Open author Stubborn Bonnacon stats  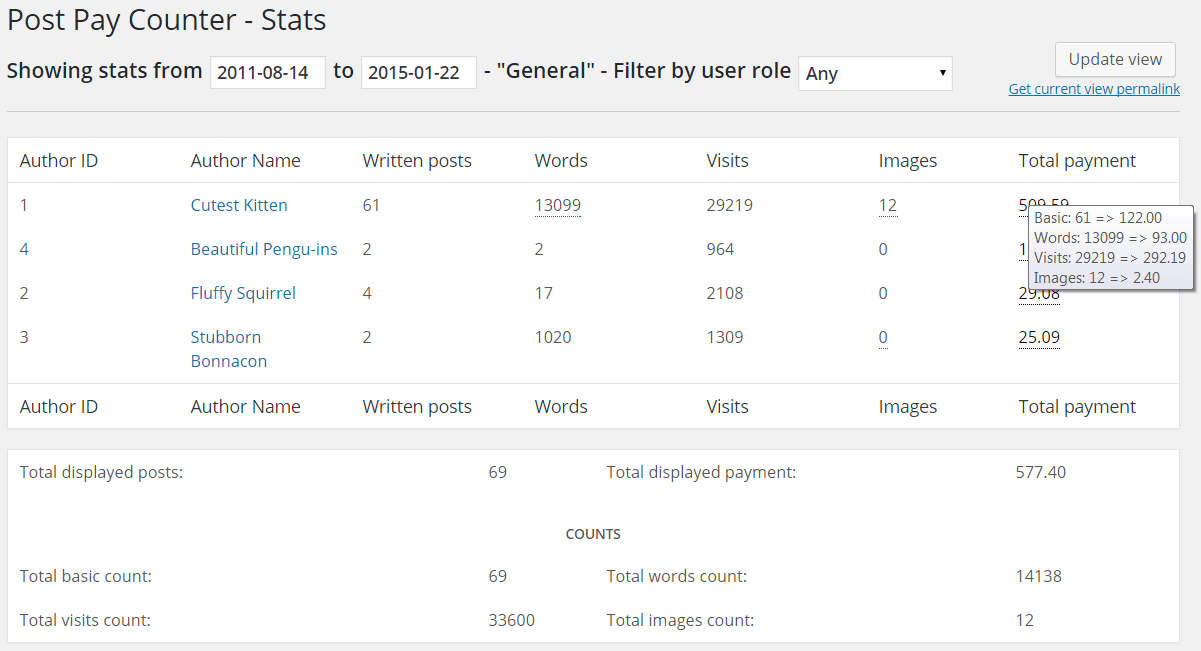click(x=229, y=349)
